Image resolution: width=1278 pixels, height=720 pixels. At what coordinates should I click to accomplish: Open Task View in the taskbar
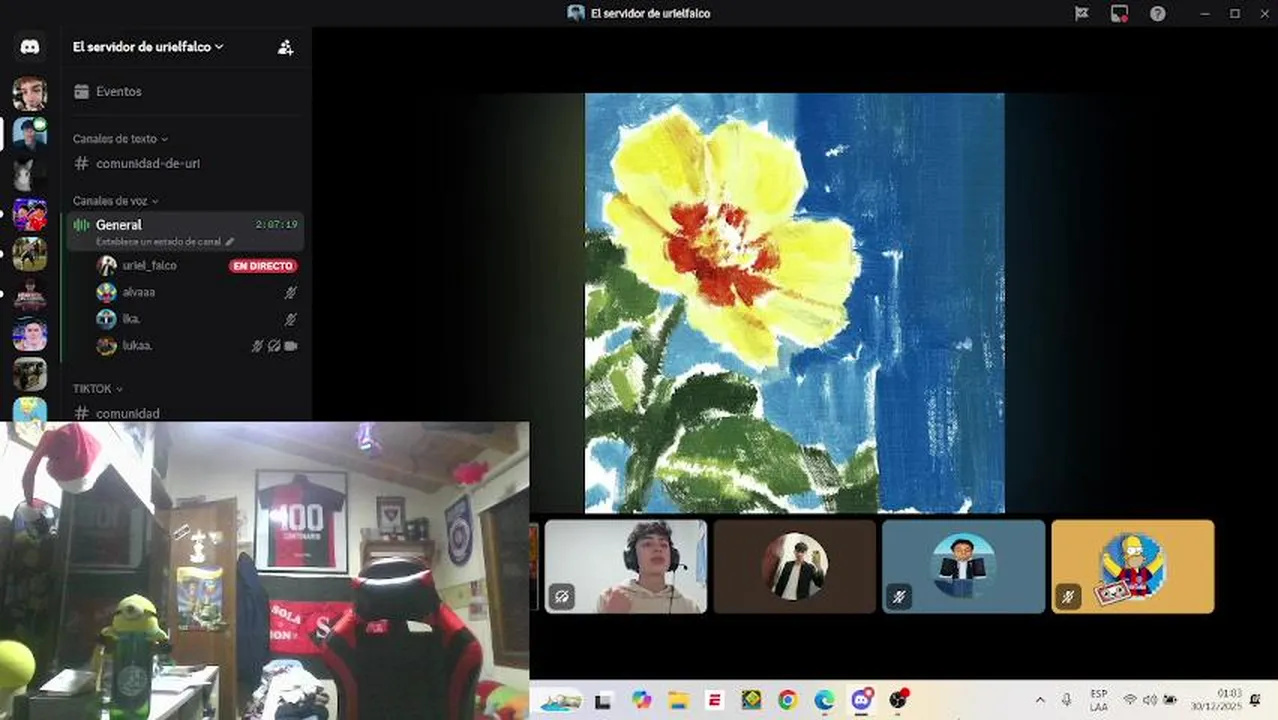(603, 700)
